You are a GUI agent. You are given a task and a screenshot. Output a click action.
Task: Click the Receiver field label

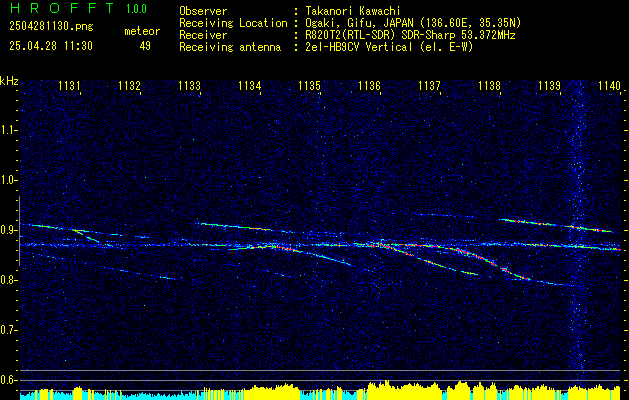tap(203, 35)
